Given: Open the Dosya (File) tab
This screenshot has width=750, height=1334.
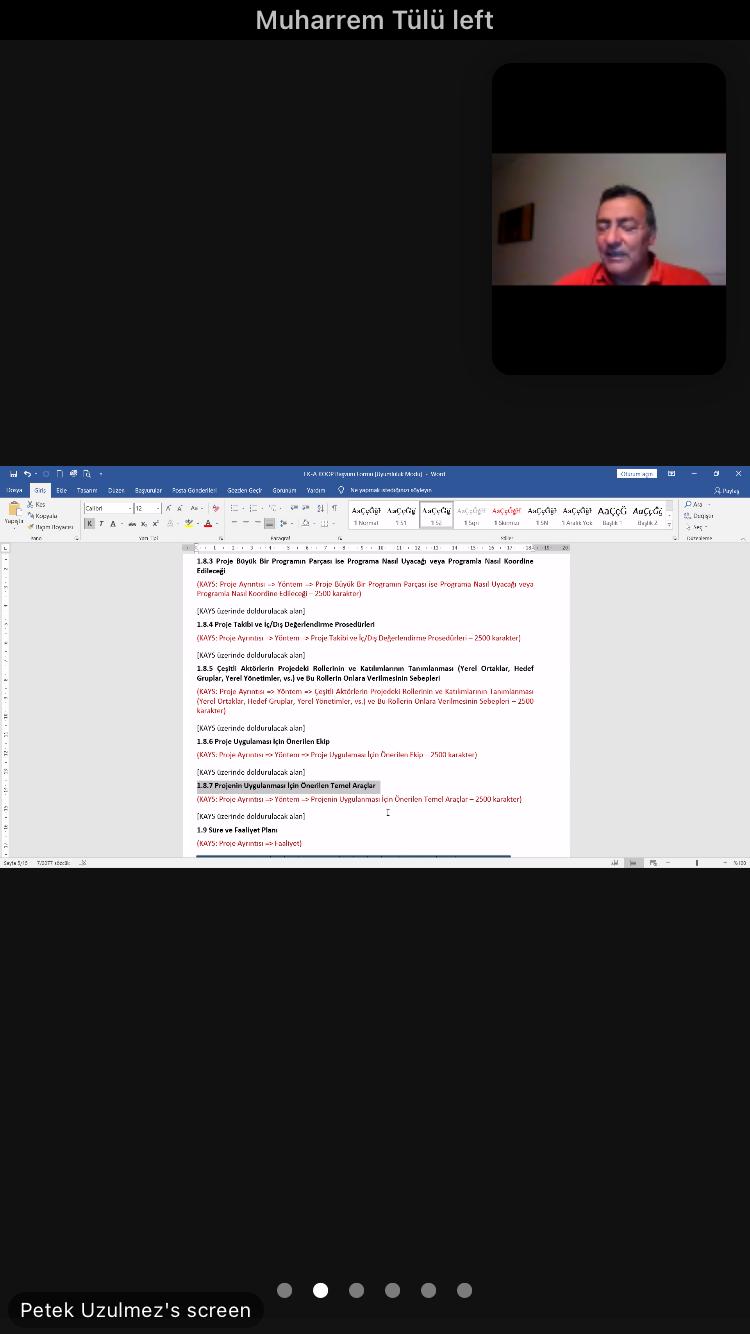Looking at the screenshot, I should 14,490.
